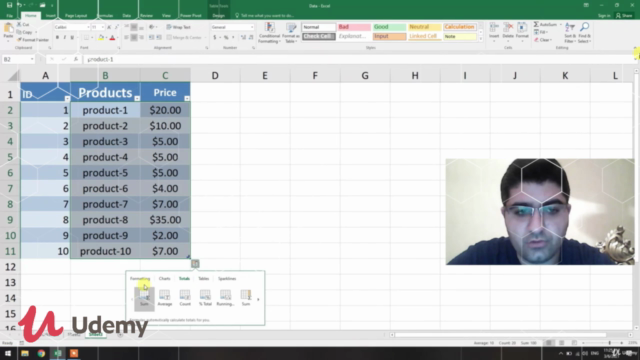Toggle Center horizontal alignment
The image size is (640, 360).
click(x=134, y=38)
